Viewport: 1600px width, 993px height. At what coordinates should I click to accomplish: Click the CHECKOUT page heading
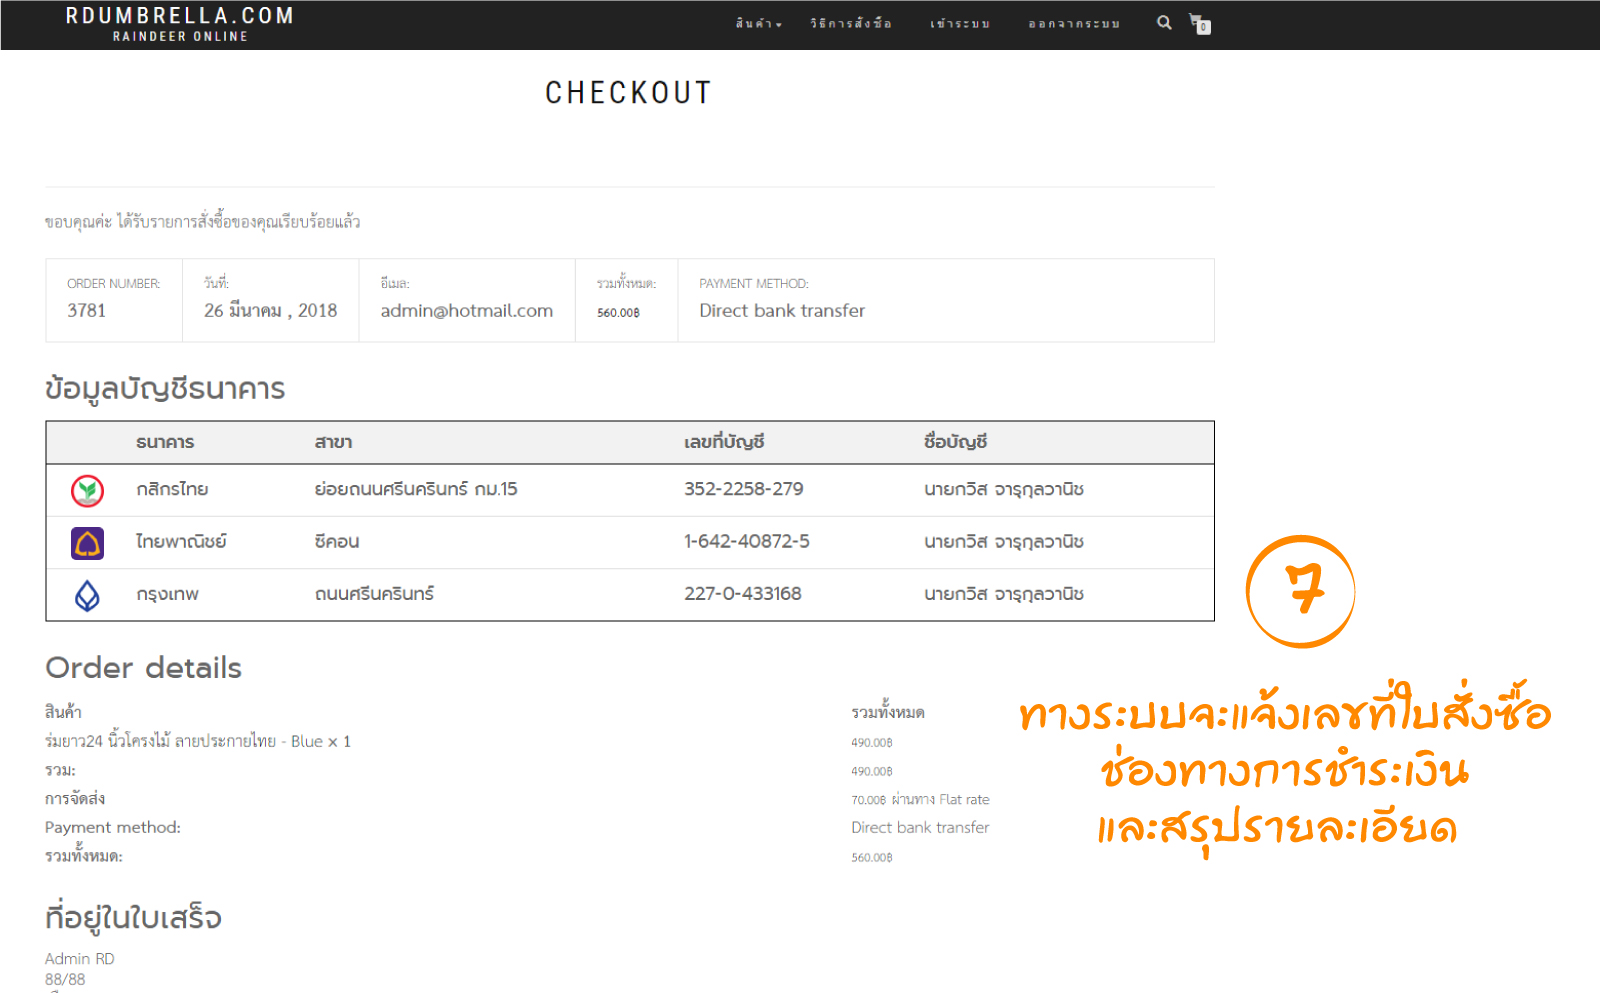pos(628,93)
